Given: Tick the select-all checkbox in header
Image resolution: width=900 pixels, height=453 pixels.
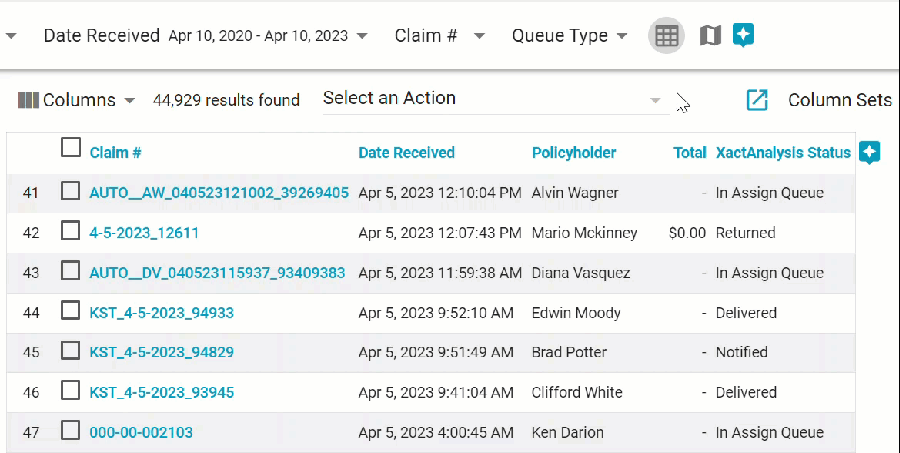Looking at the screenshot, I should (x=71, y=148).
